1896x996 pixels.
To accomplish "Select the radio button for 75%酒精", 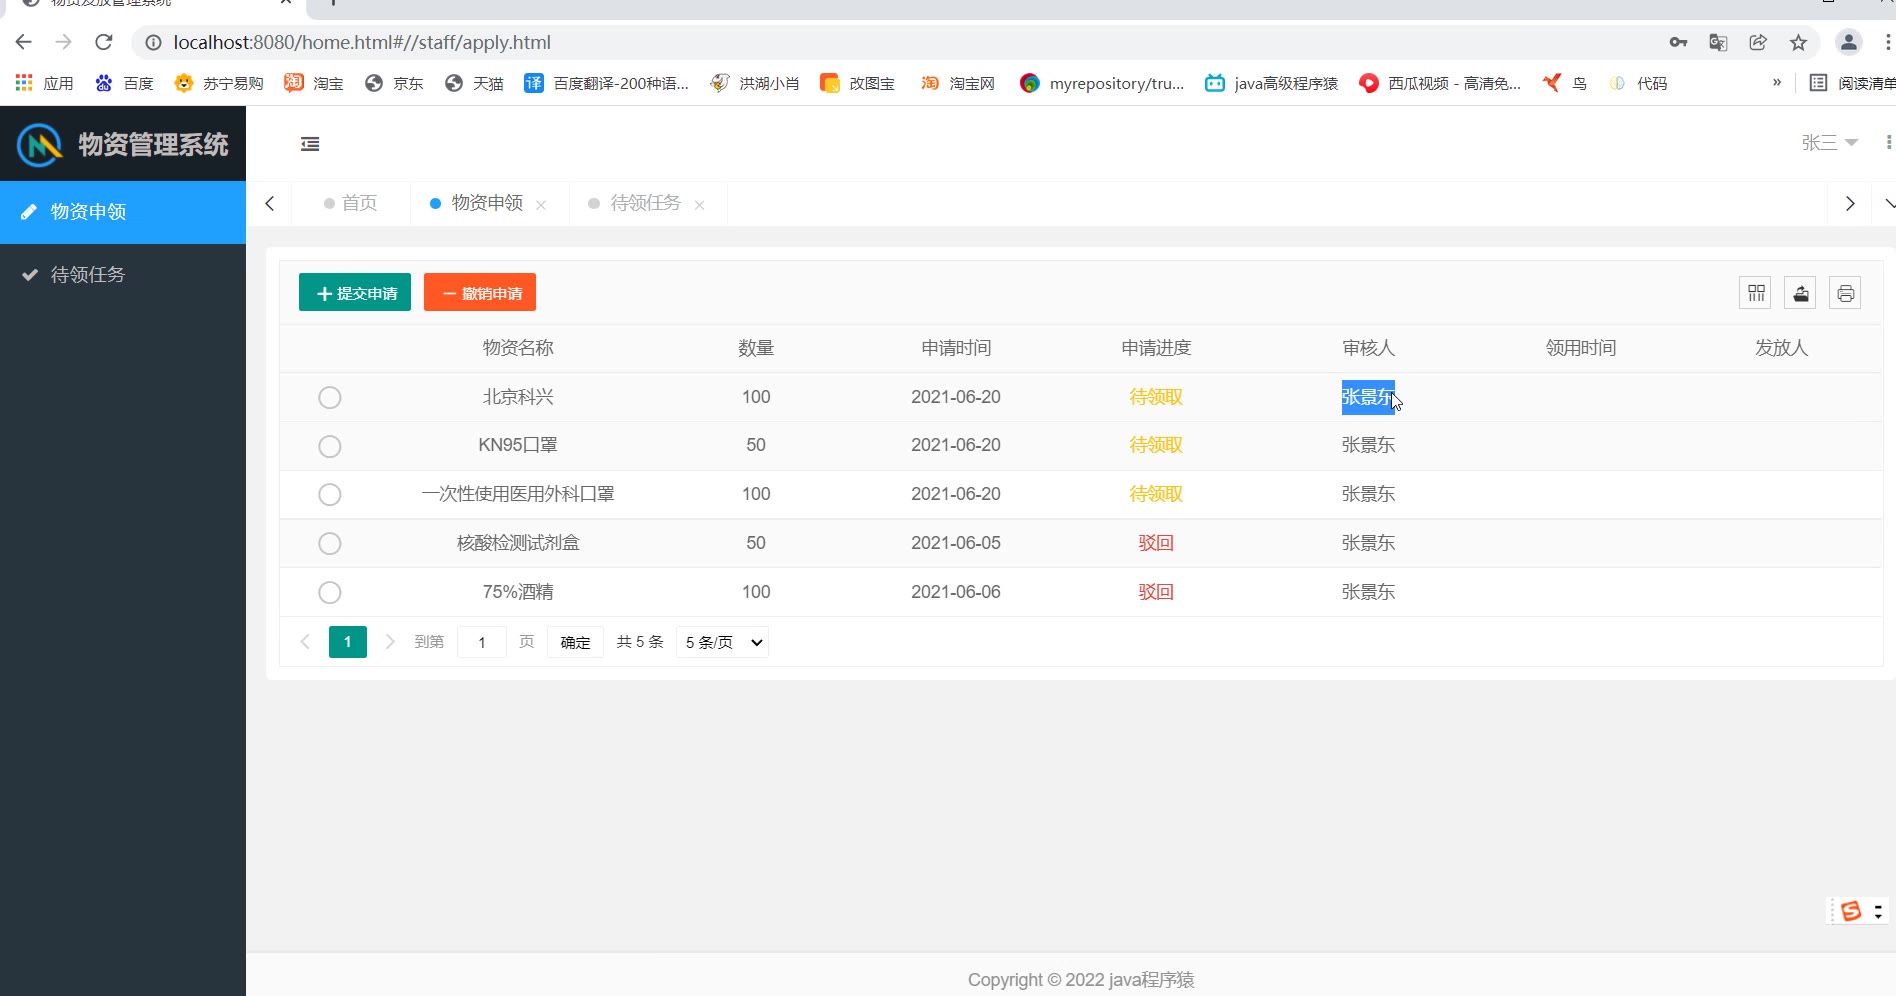I will pos(329,592).
